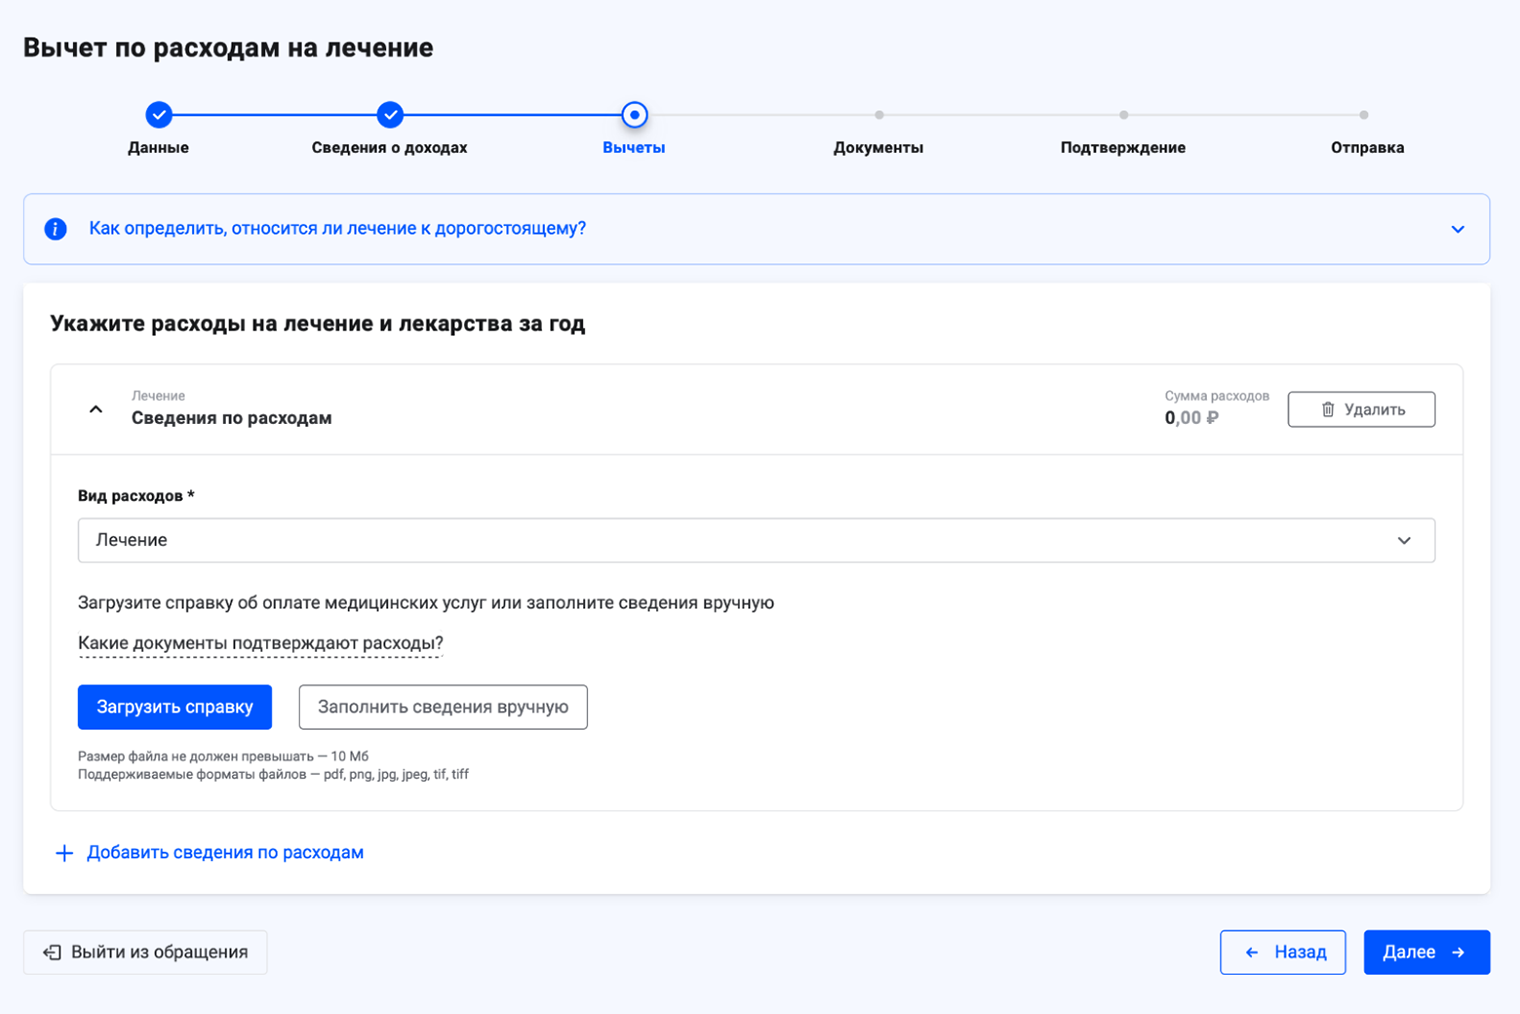
Task: Open Какие документы подтверждают расходы link
Action: (260, 644)
